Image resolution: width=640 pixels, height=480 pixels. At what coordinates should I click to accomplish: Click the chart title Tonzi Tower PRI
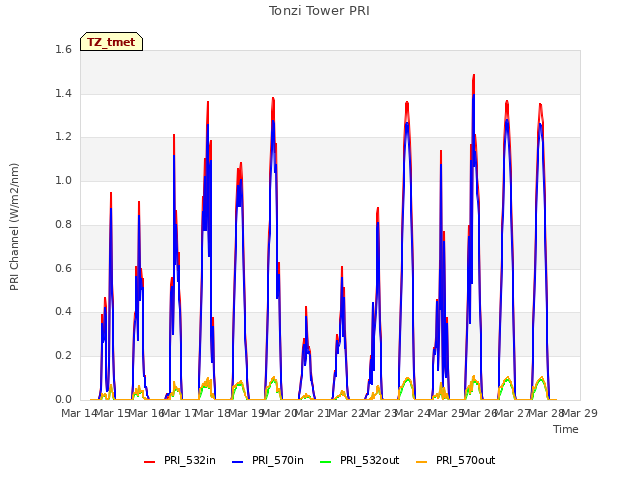click(319, 11)
